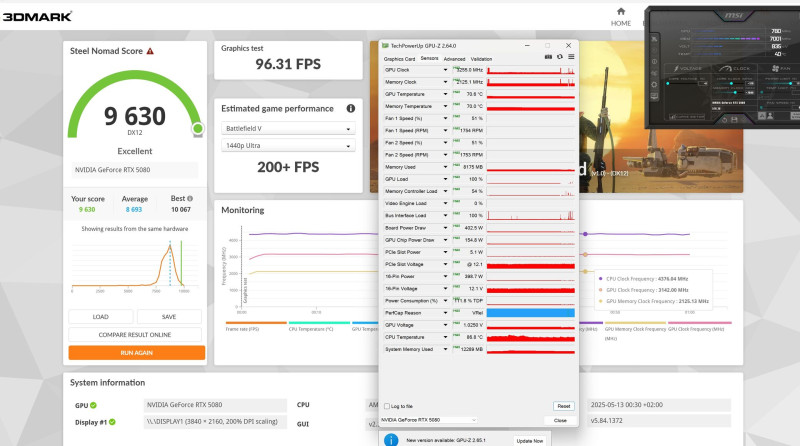Image resolution: width=800 pixels, height=446 pixels.
Task: Click "96.31 FPS" graphics test value
Action: (x=288, y=64)
